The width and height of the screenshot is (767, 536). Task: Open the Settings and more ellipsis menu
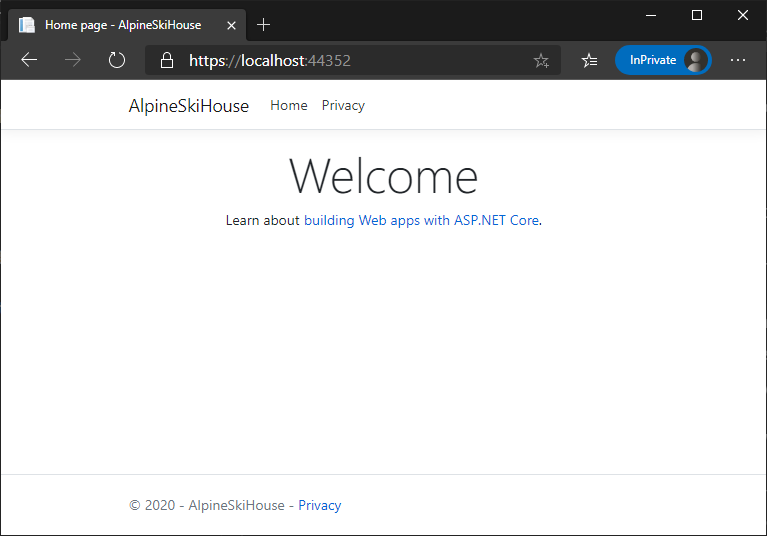(738, 60)
